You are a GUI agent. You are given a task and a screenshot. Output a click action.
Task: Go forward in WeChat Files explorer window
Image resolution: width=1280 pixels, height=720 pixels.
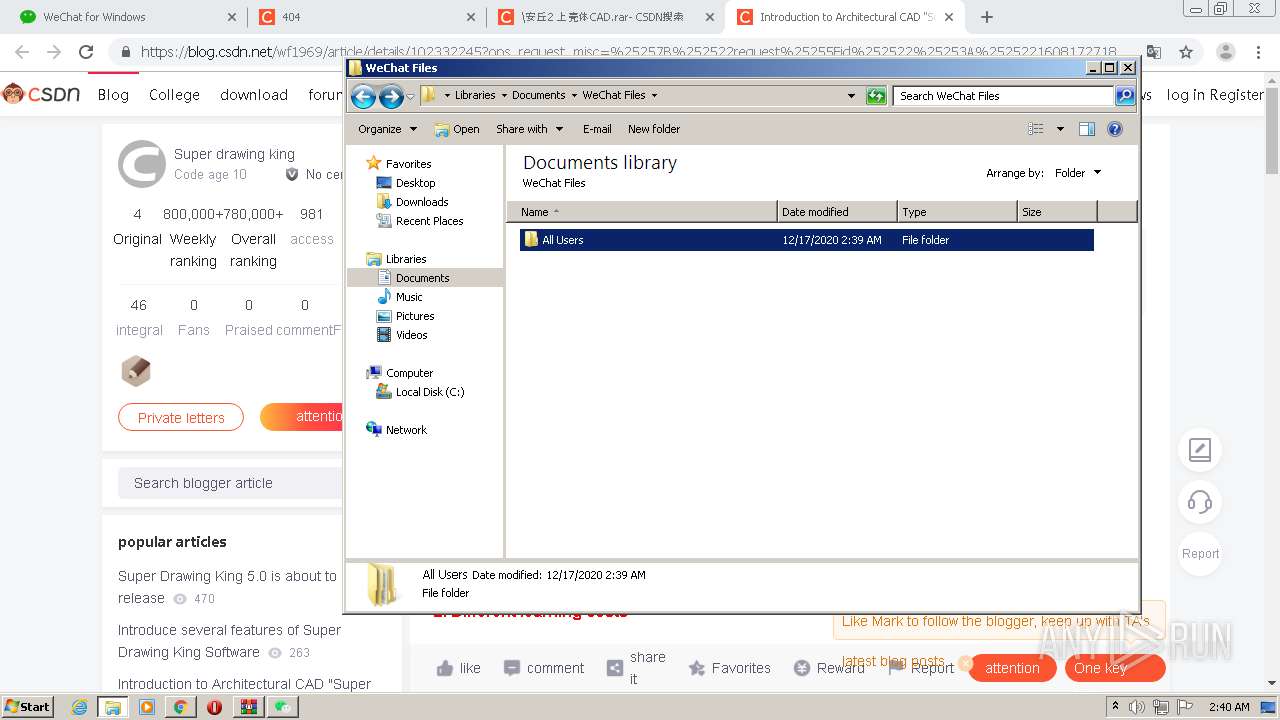[391, 96]
